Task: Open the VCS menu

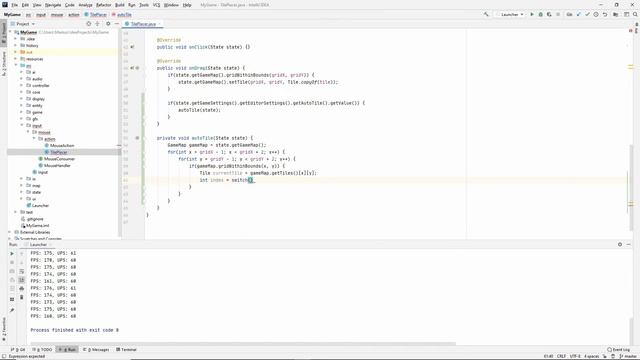Action: click(x=156, y=5)
